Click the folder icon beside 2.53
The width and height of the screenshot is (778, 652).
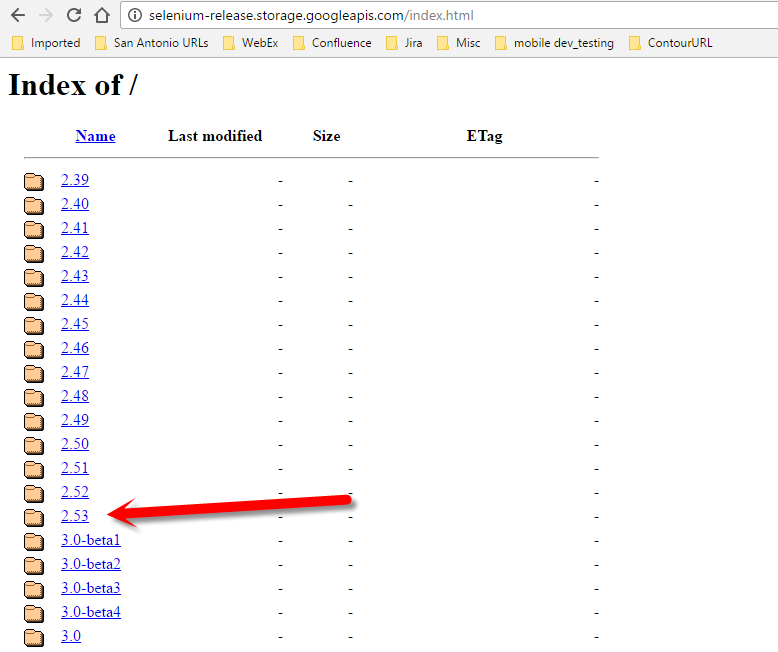34,518
